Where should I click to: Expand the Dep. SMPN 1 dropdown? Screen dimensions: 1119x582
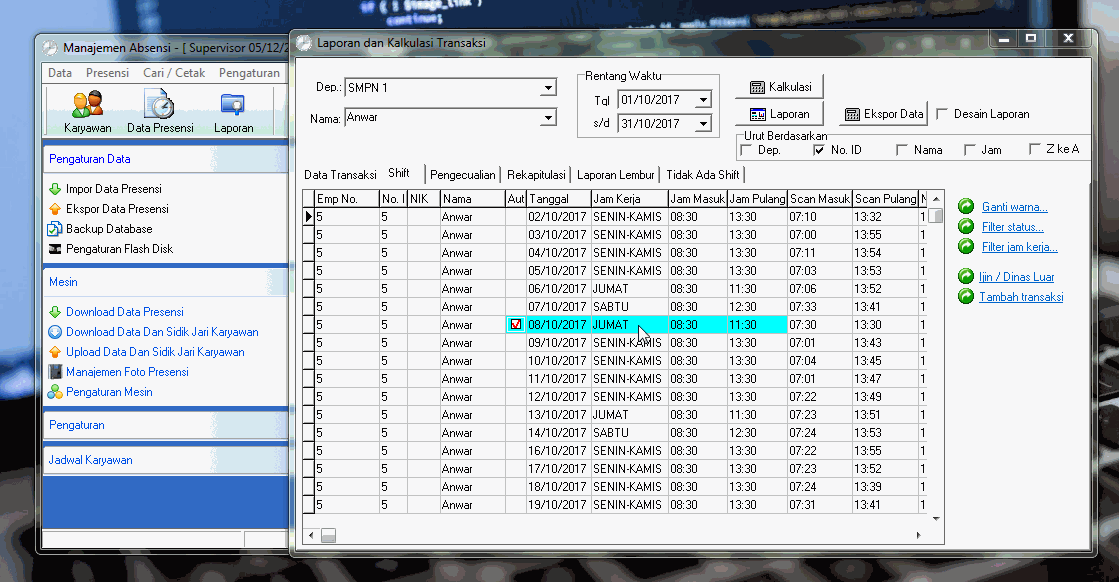click(547, 88)
